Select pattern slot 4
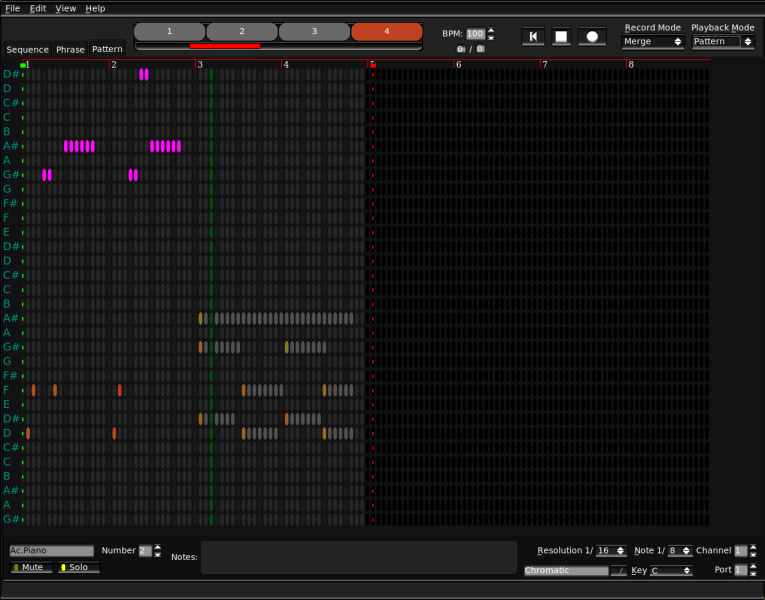 coord(386,32)
